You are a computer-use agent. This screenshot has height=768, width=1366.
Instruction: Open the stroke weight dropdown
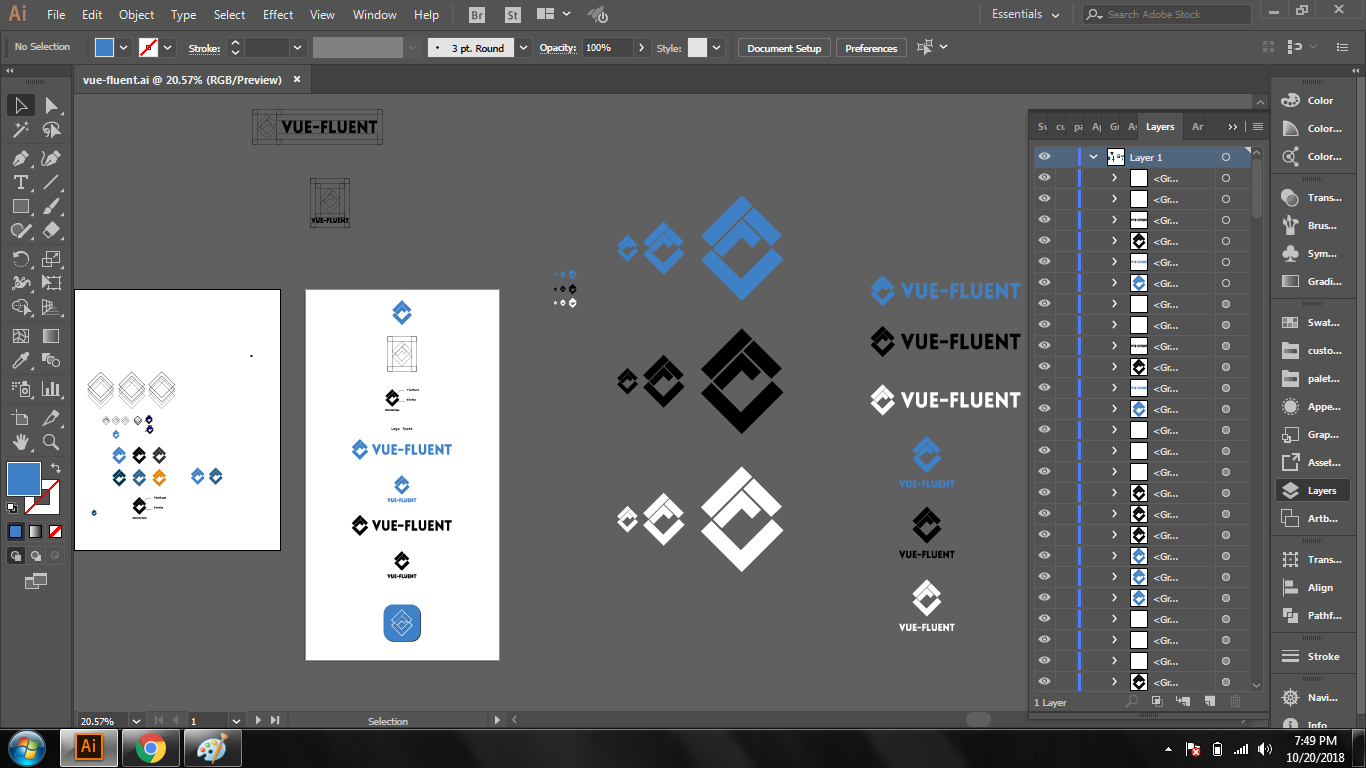pyautogui.click(x=297, y=47)
